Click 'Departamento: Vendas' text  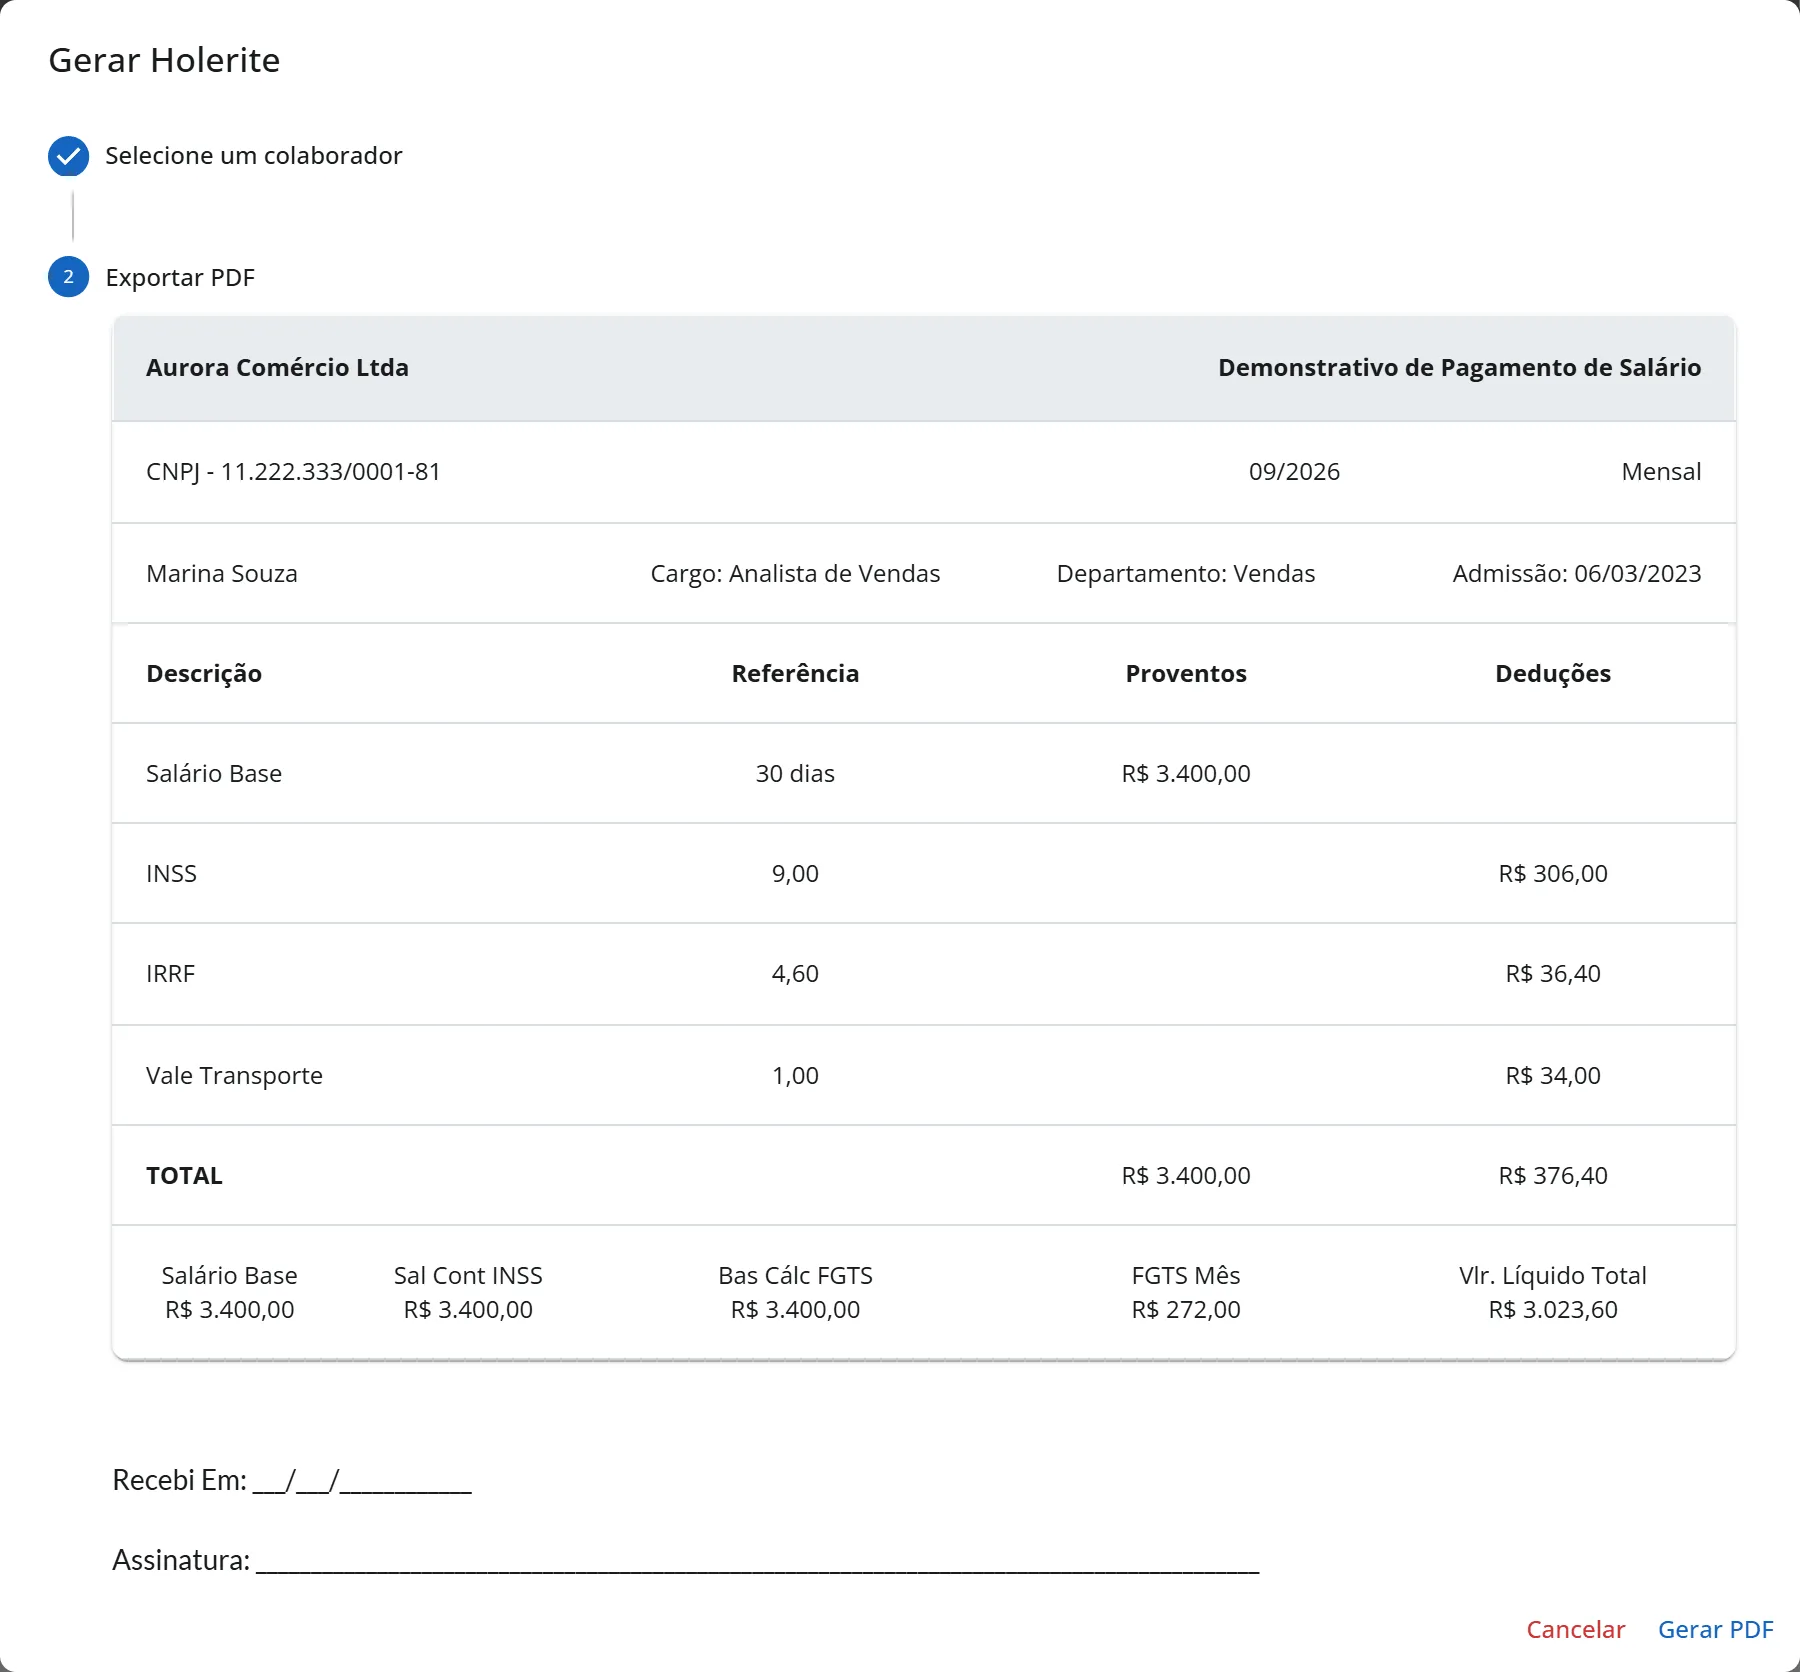click(x=1186, y=574)
